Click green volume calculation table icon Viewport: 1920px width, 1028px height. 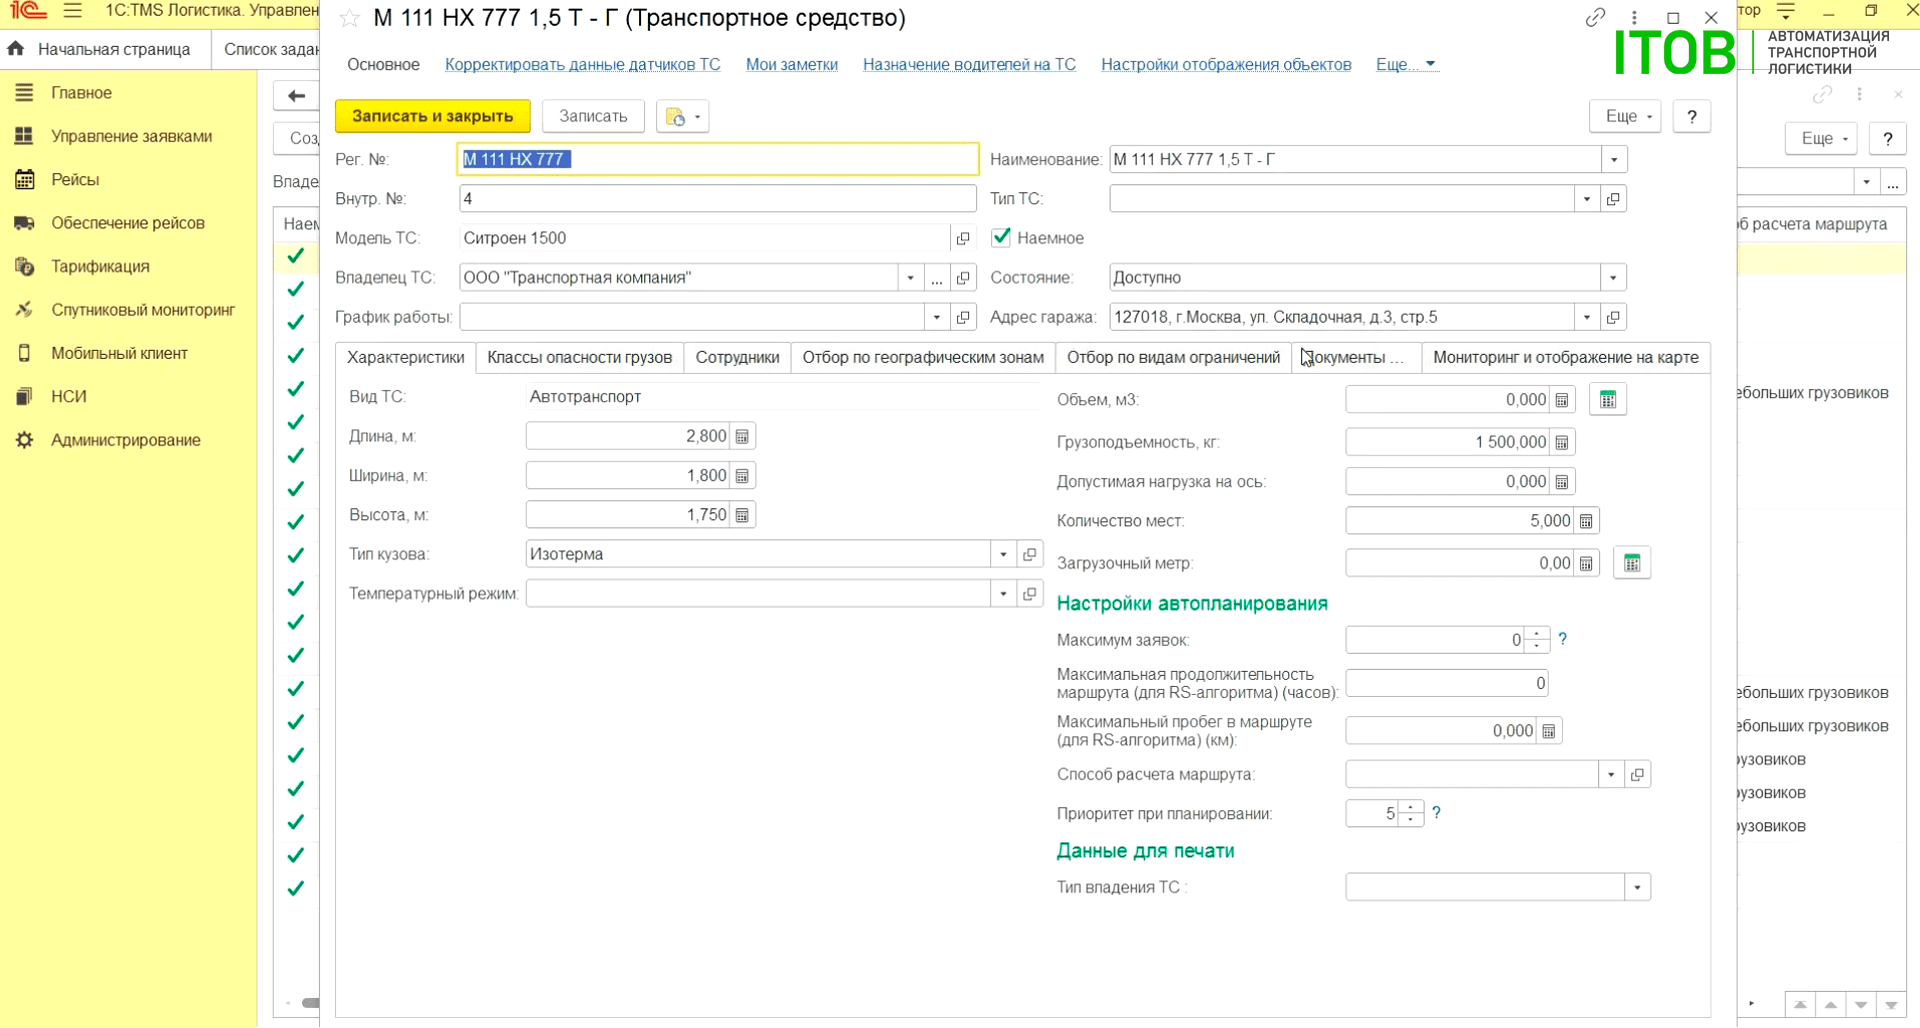tap(1608, 400)
